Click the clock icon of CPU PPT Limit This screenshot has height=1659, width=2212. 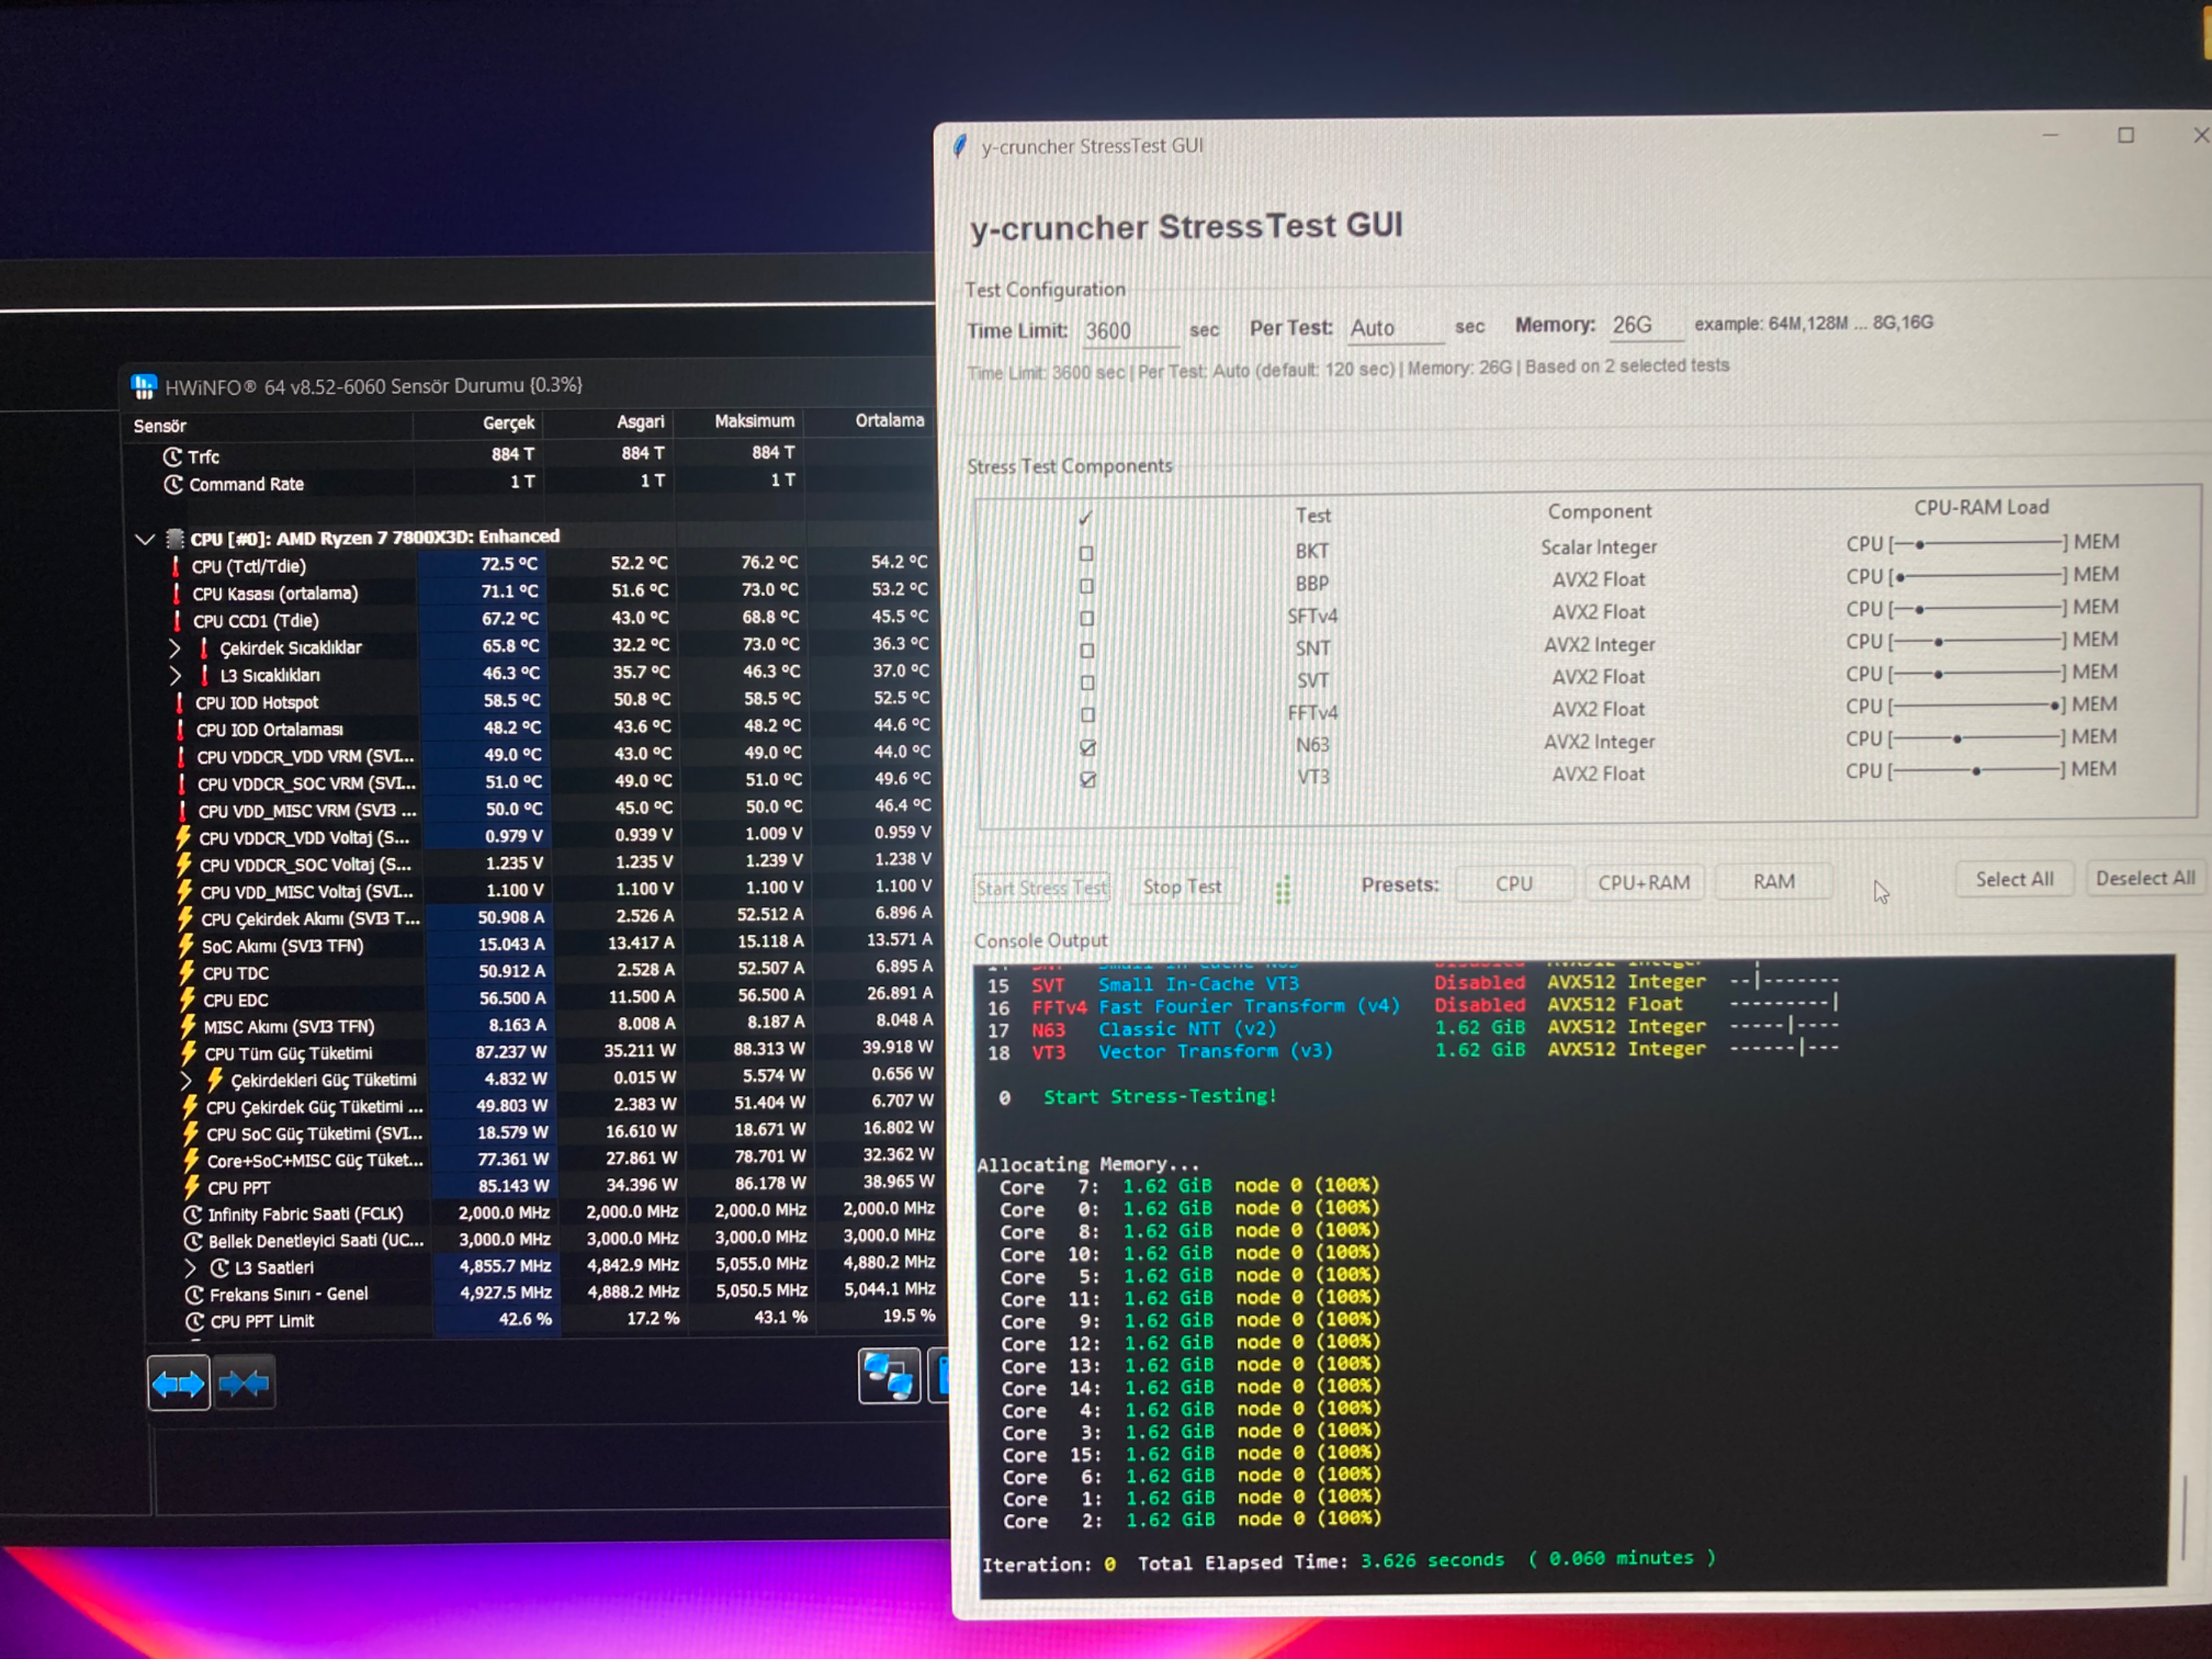tap(196, 1322)
